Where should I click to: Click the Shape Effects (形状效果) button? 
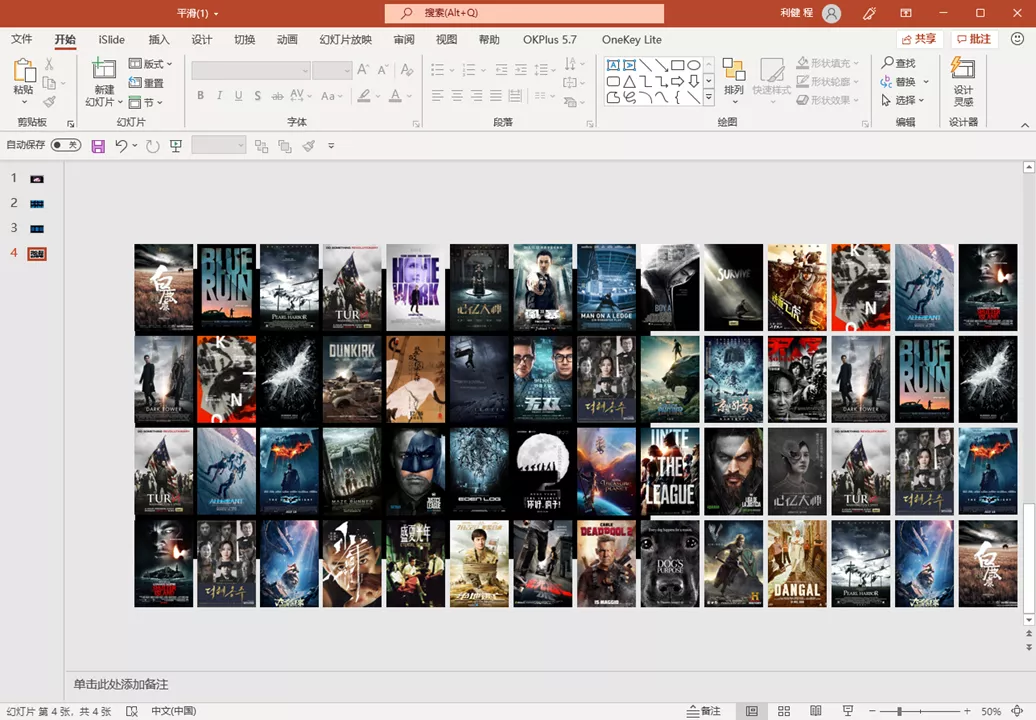click(828, 100)
